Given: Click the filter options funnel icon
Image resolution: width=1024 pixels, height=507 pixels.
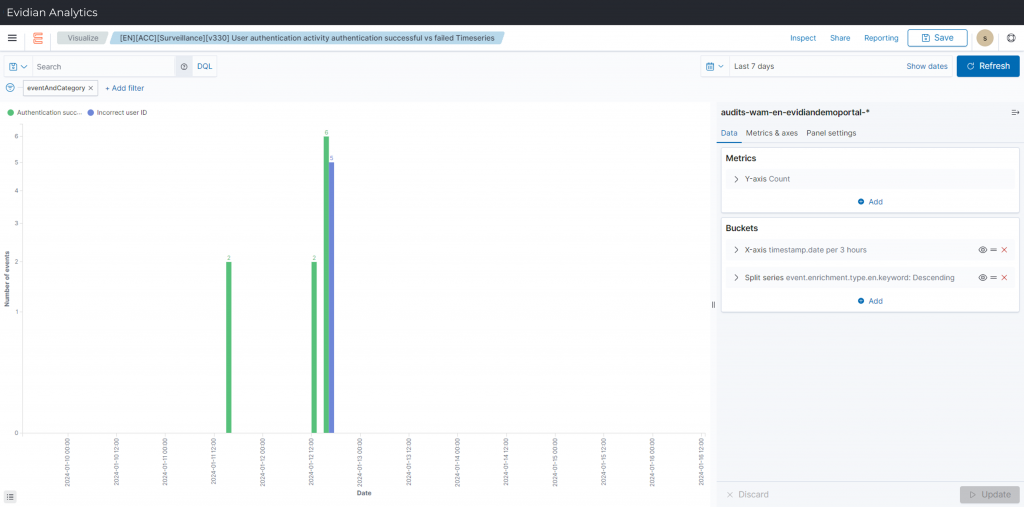Looking at the screenshot, I should [x=10, y=88].
